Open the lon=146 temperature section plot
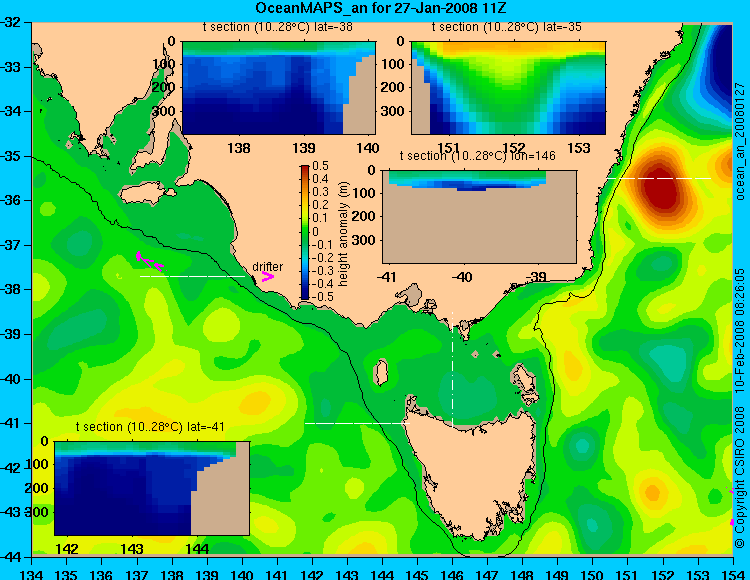This screenshot has height=580, width=750. (480, 217)
